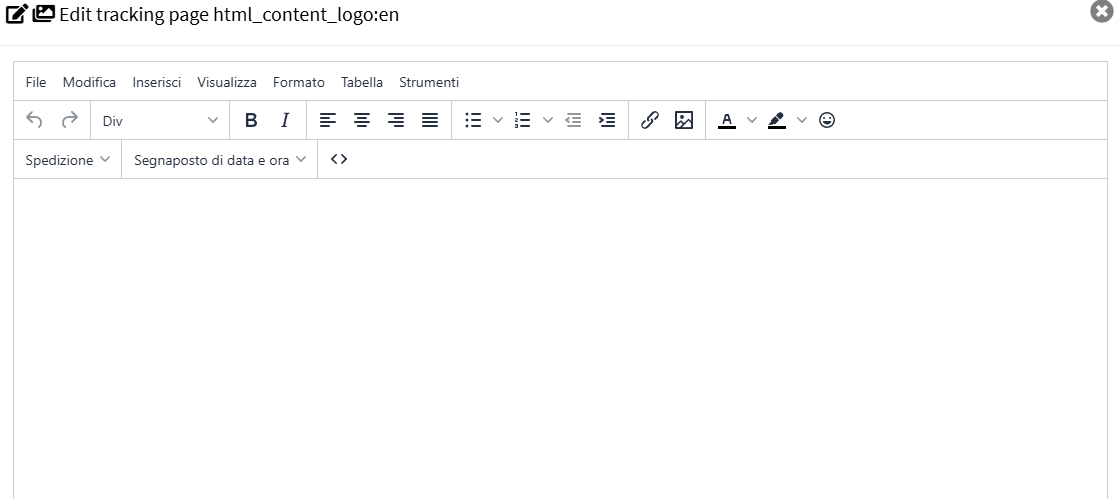1120x499 pixels.
Task: Insert a link using the chain icon
Action: click(x=650, y=120)
